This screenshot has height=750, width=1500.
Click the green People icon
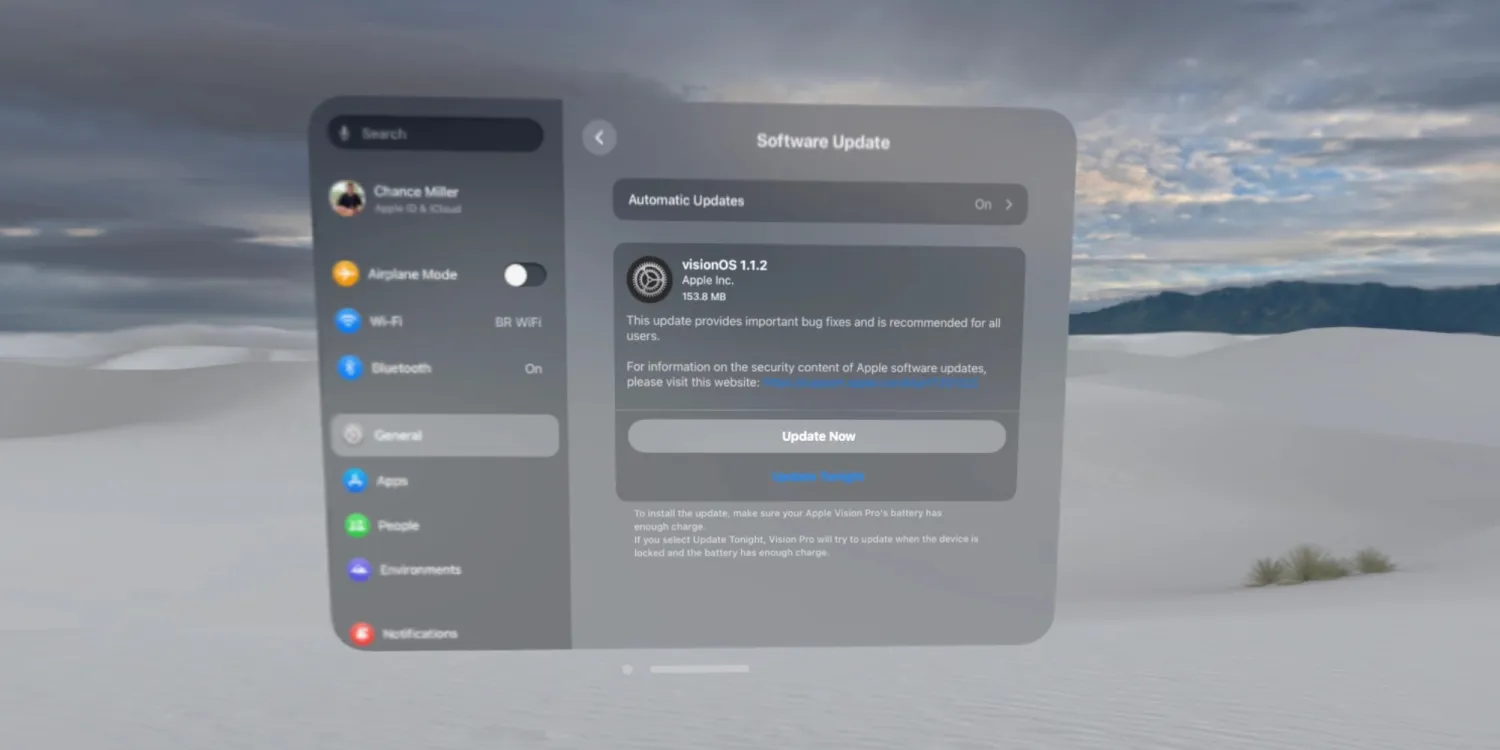pos(357,525)
